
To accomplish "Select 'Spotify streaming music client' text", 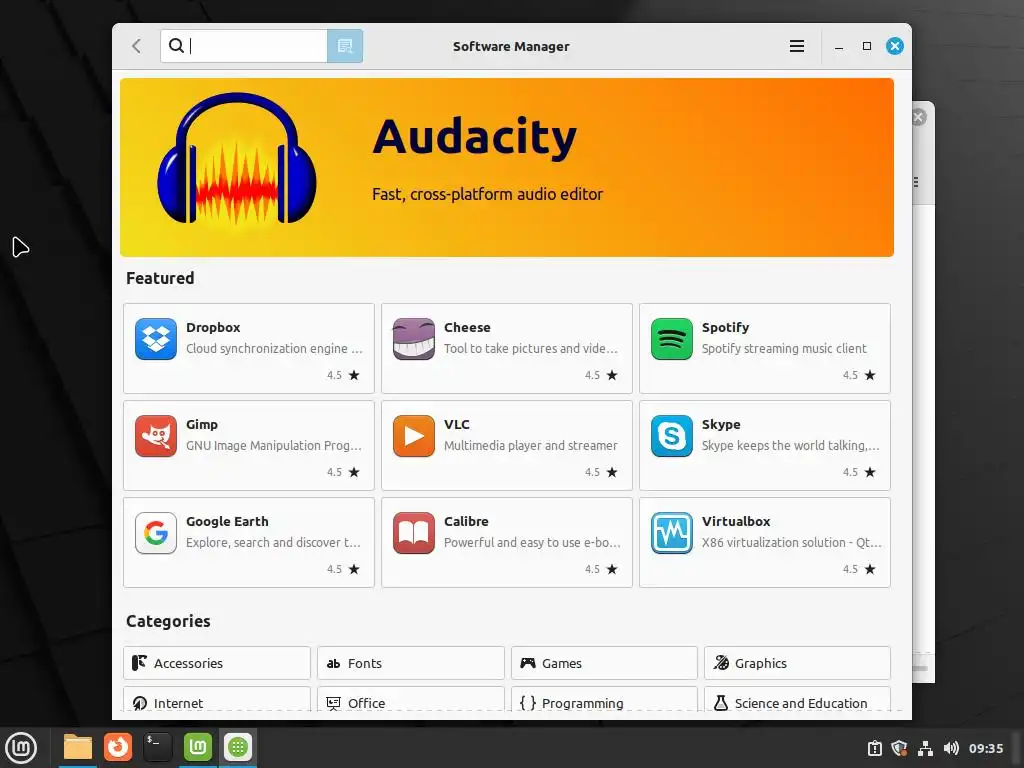I will [784, 349].
